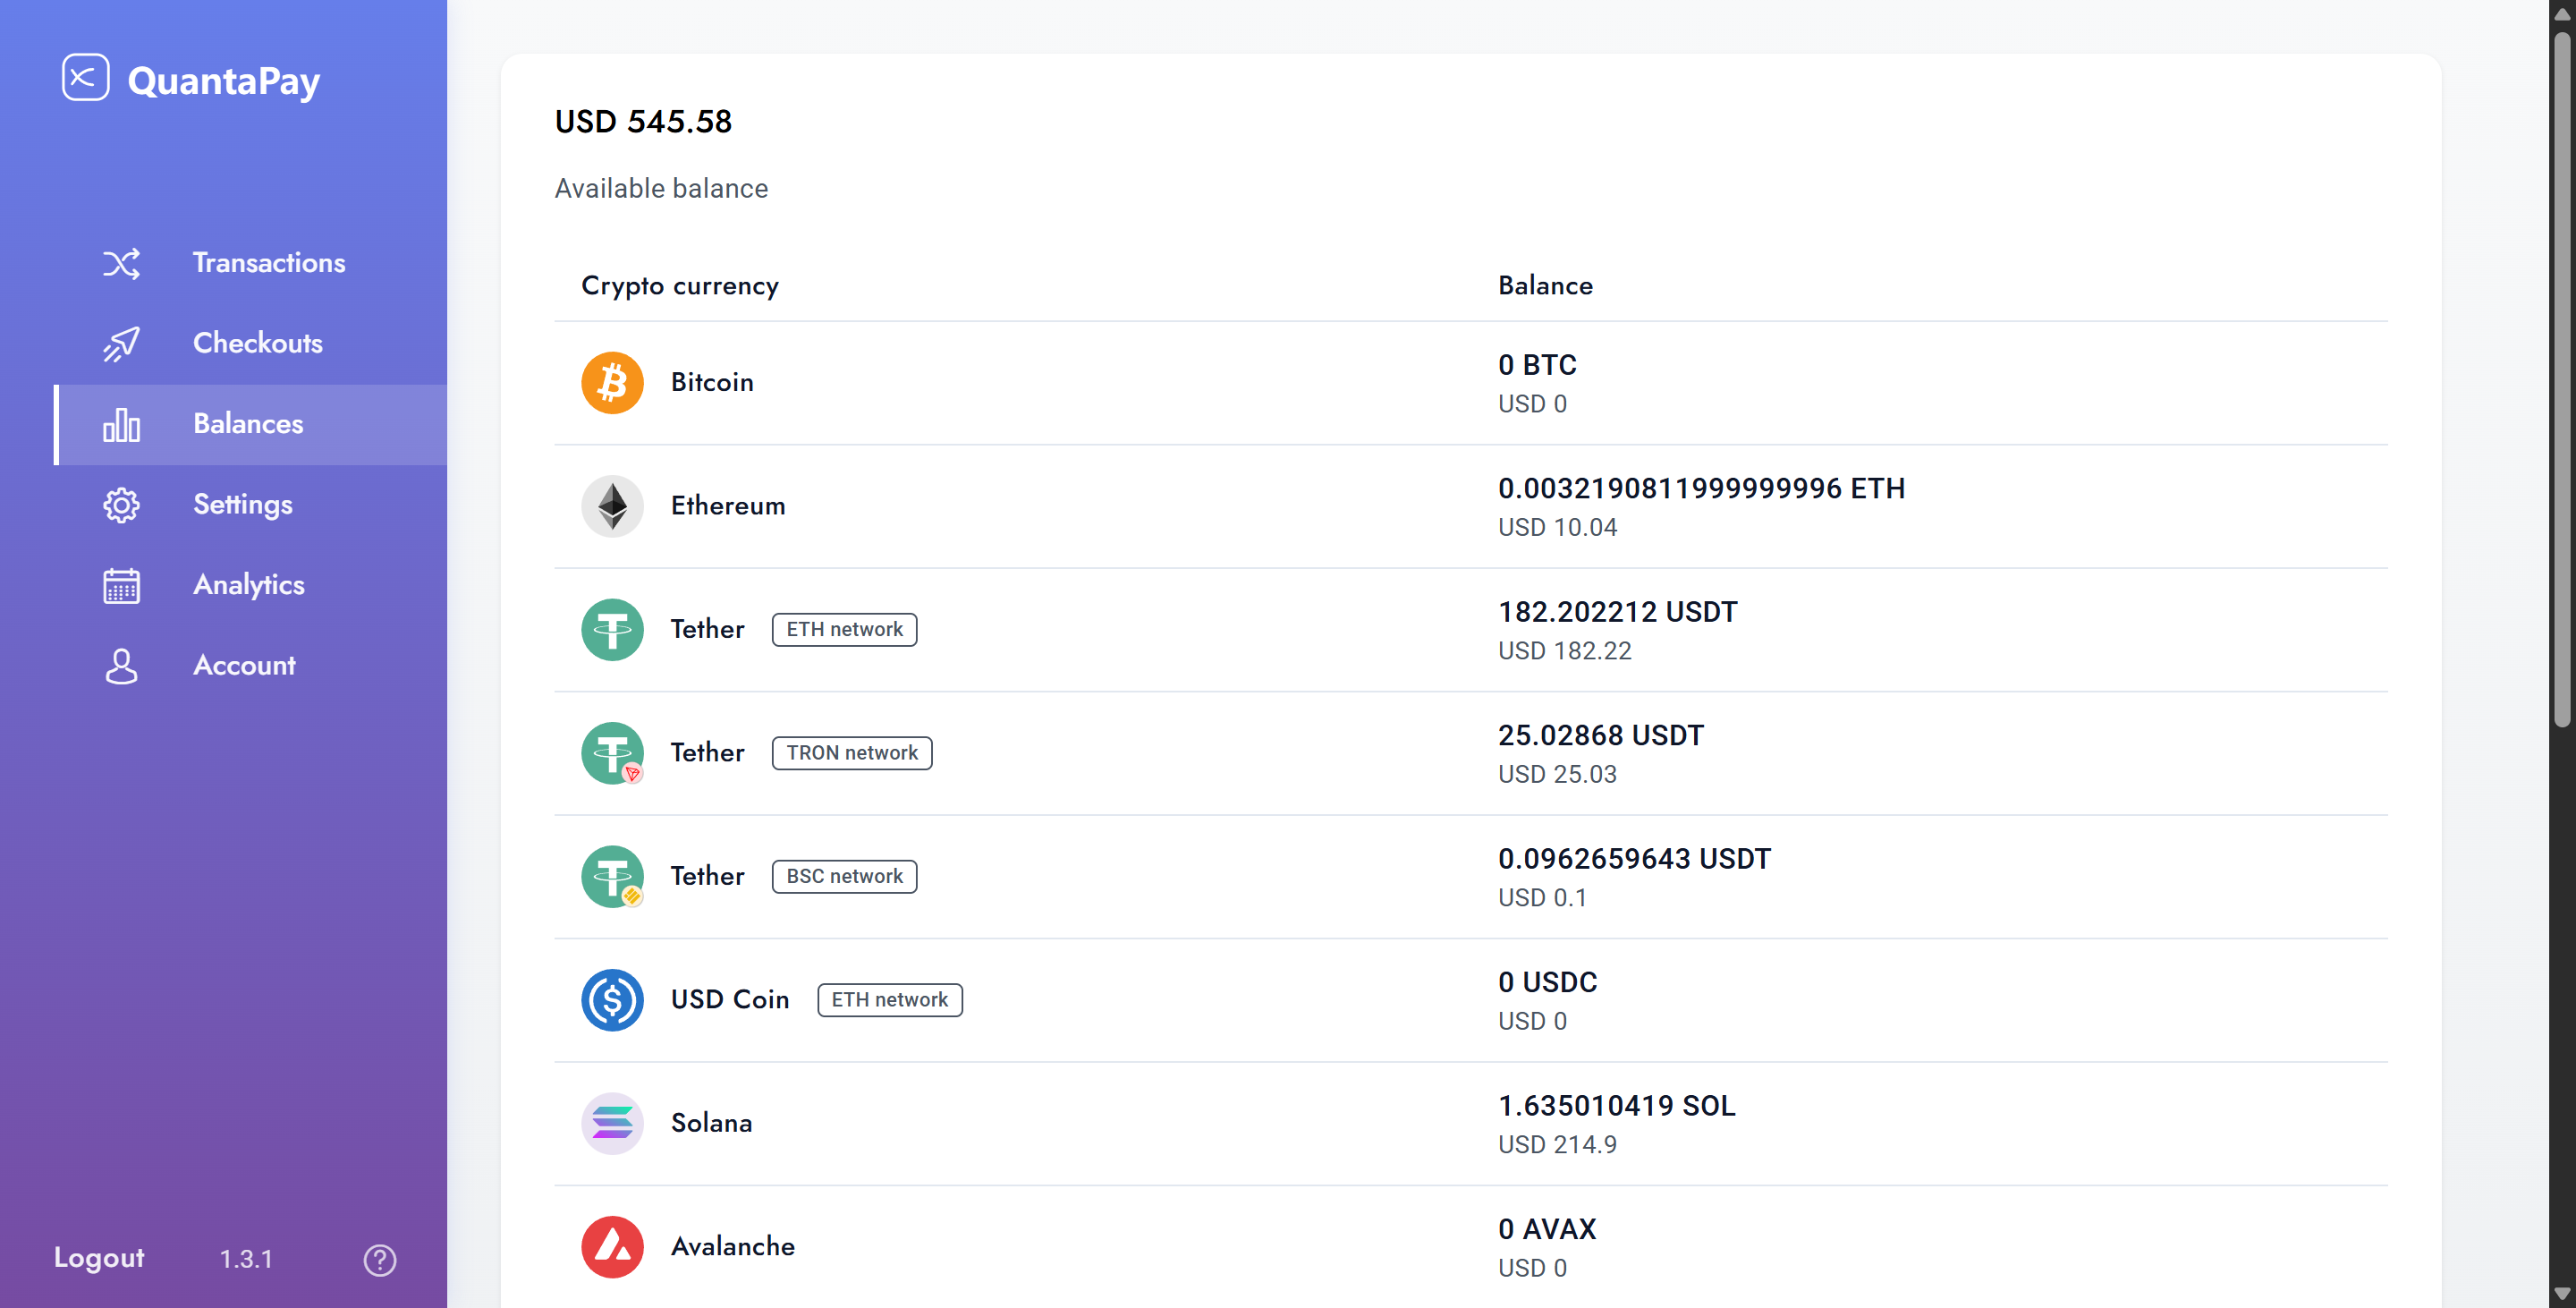This screenshot has width=2576, height=1308.
Task: Click the Account person icon
Action: click(121, 666)
